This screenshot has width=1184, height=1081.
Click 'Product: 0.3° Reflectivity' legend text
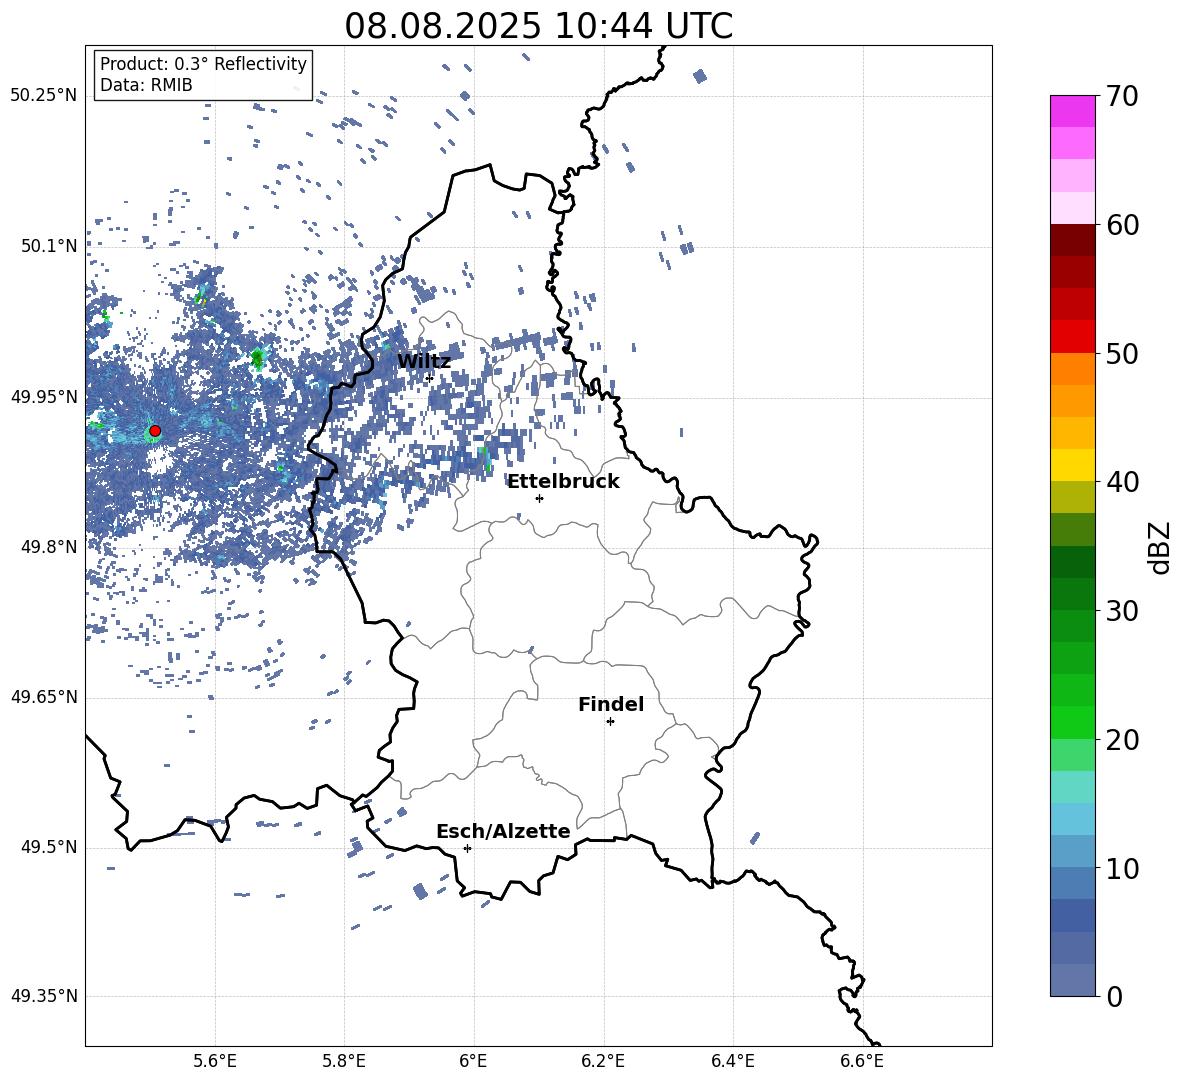(203, 63)
